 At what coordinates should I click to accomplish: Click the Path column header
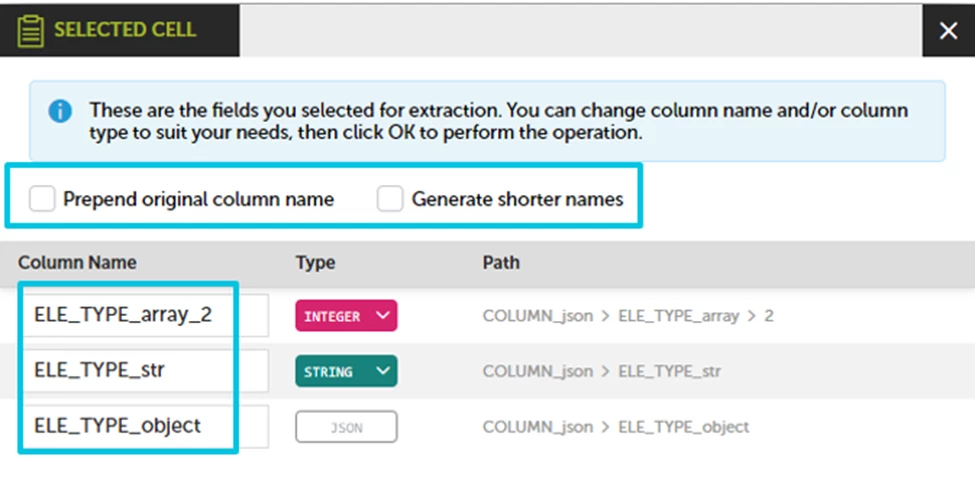pyautogui.click(x=501, y=263)
